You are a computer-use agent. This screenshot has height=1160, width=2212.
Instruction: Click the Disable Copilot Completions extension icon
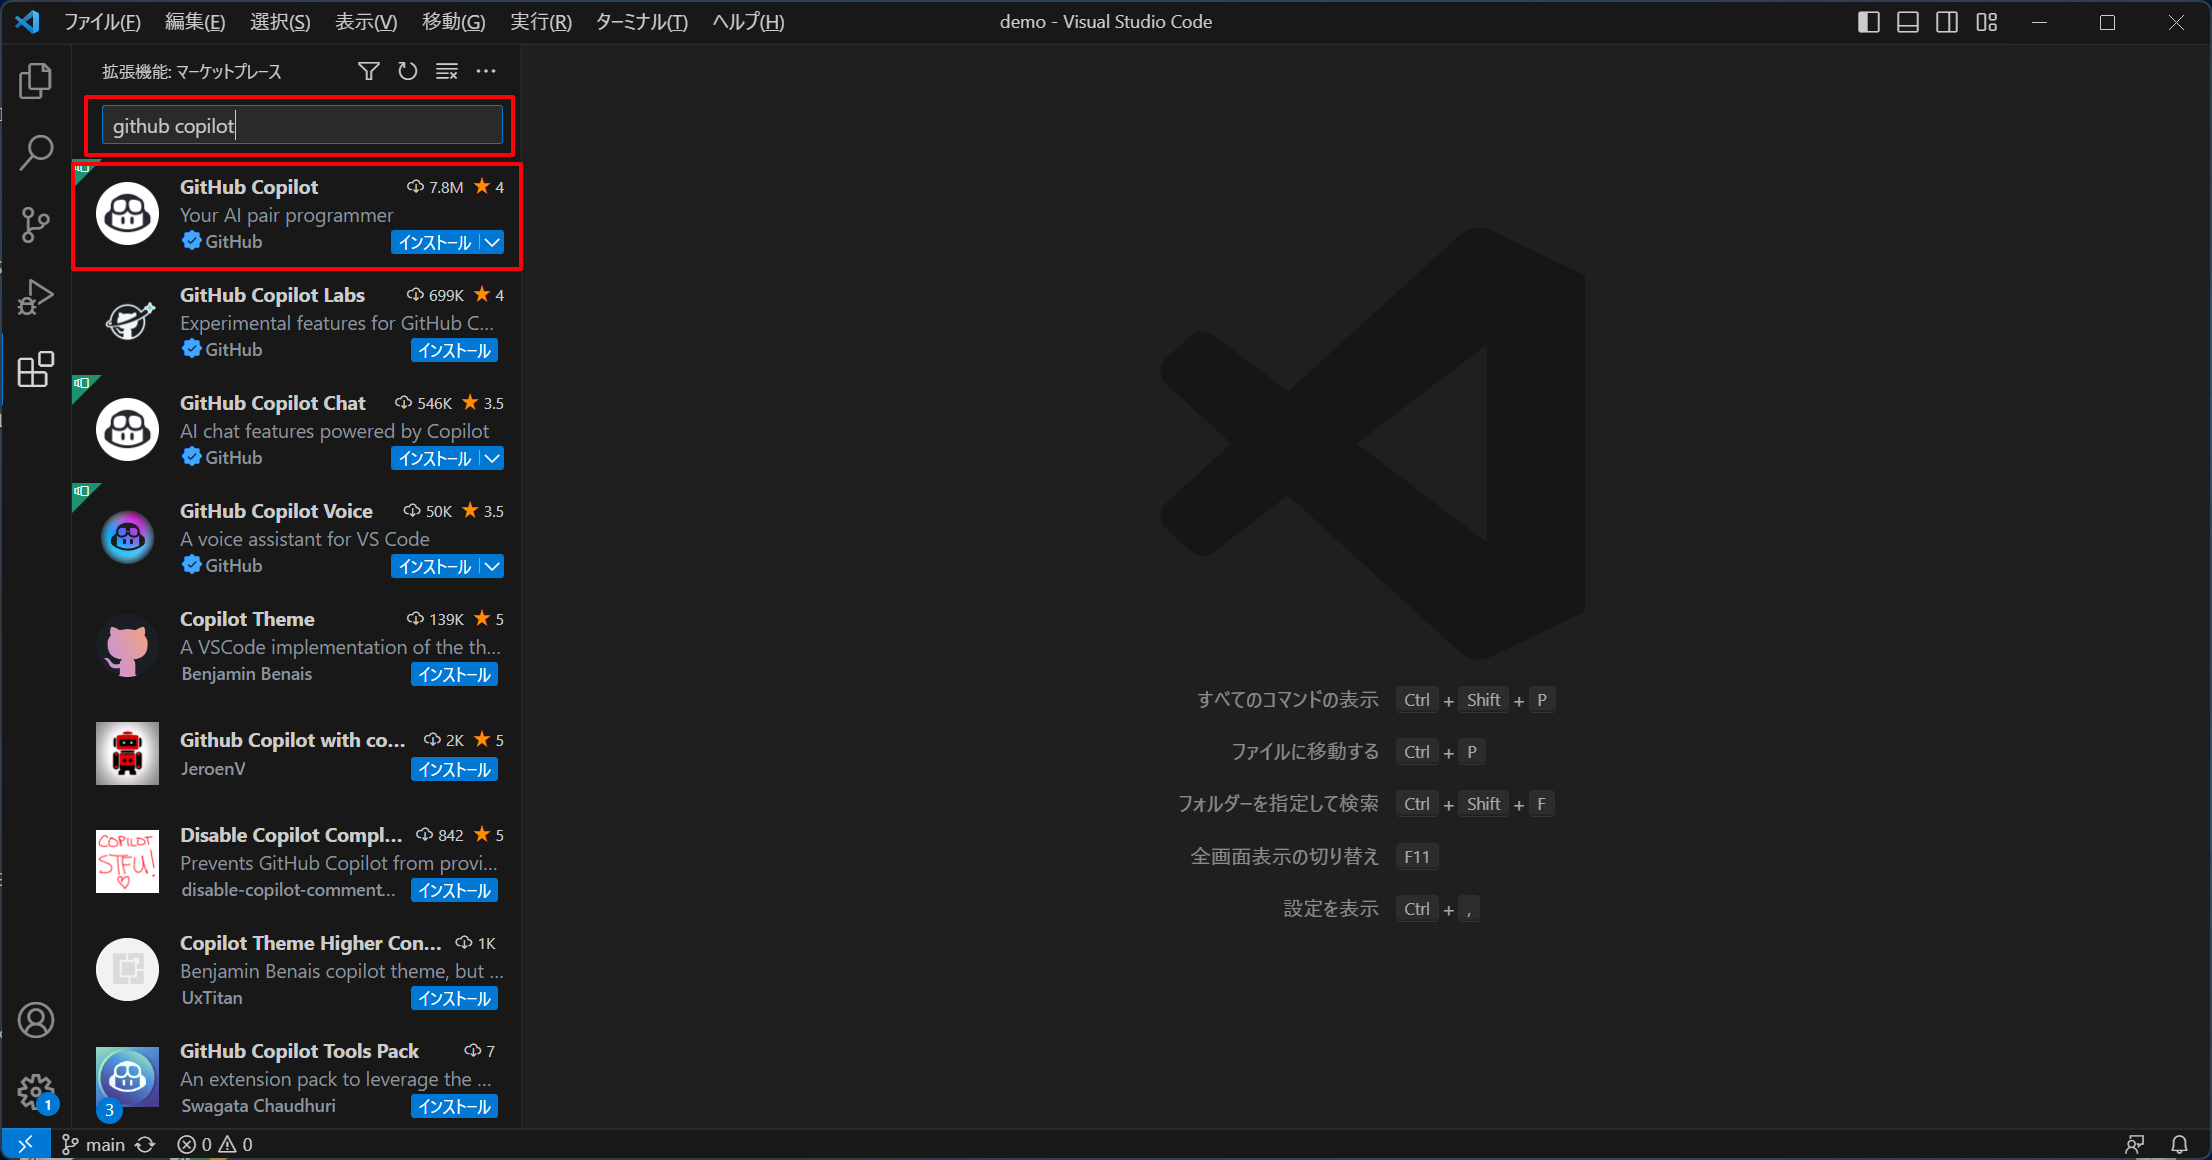click(x=127, y=861)
